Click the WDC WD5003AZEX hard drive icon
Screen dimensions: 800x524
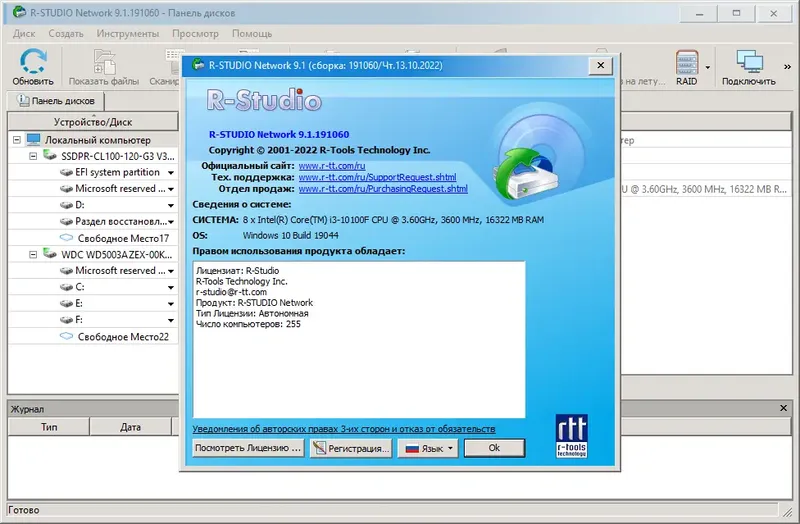coord(50,253)
